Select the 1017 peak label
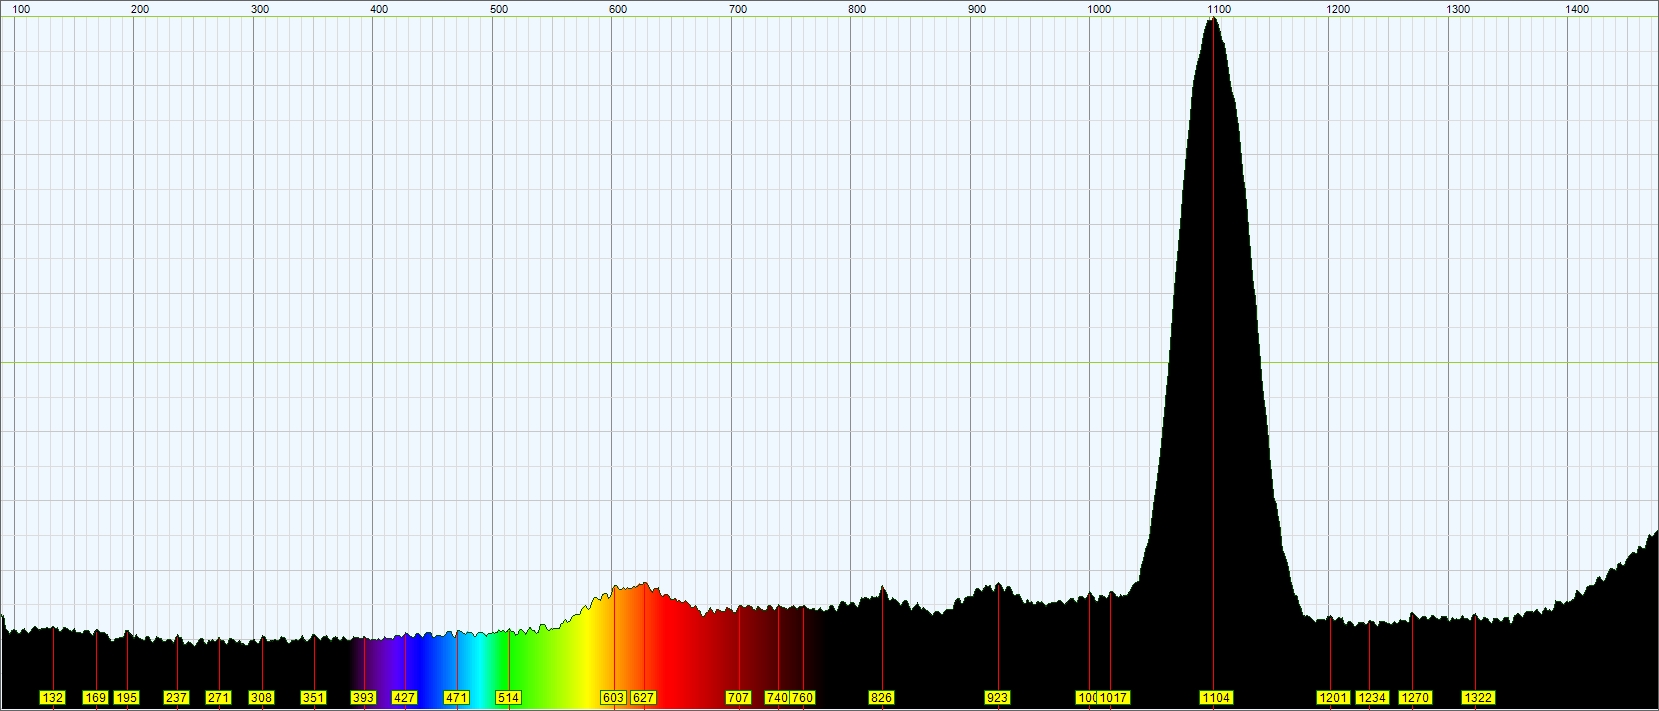This screenshot has height=711, width=1659. [1113, 698]
